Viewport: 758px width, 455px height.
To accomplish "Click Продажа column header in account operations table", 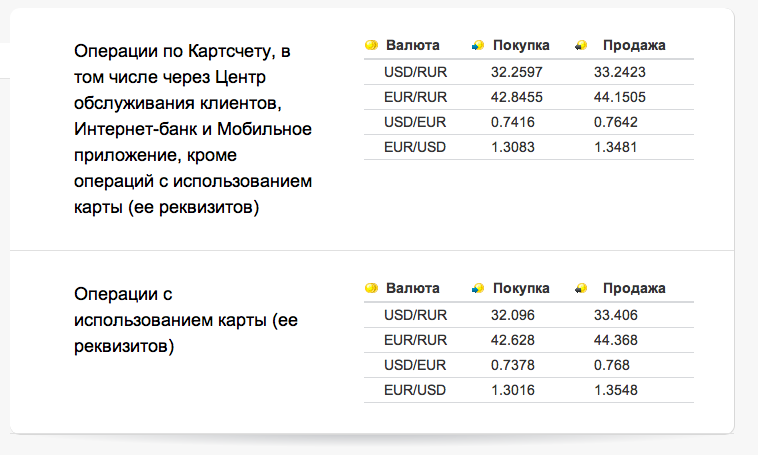I will coord(633,45).
